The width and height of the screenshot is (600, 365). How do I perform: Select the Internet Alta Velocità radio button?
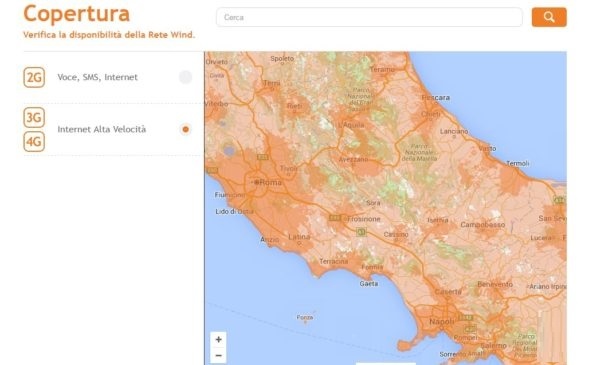click(185, 129)
